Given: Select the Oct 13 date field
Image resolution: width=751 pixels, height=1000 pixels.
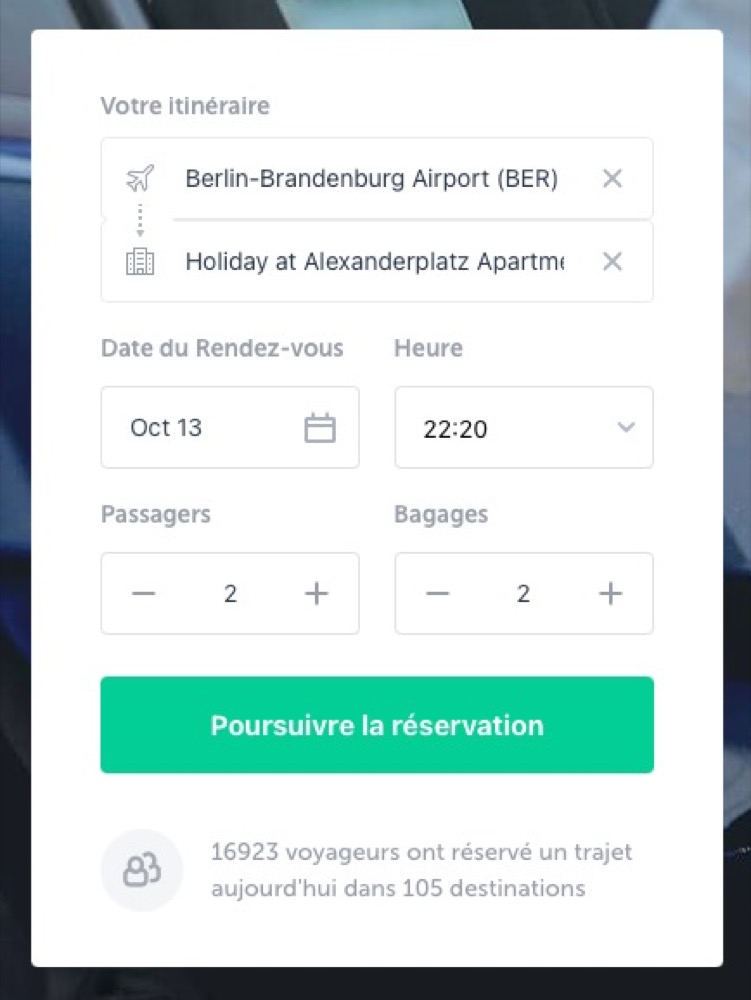Looking at the screenshot, I should coord(230,427).
